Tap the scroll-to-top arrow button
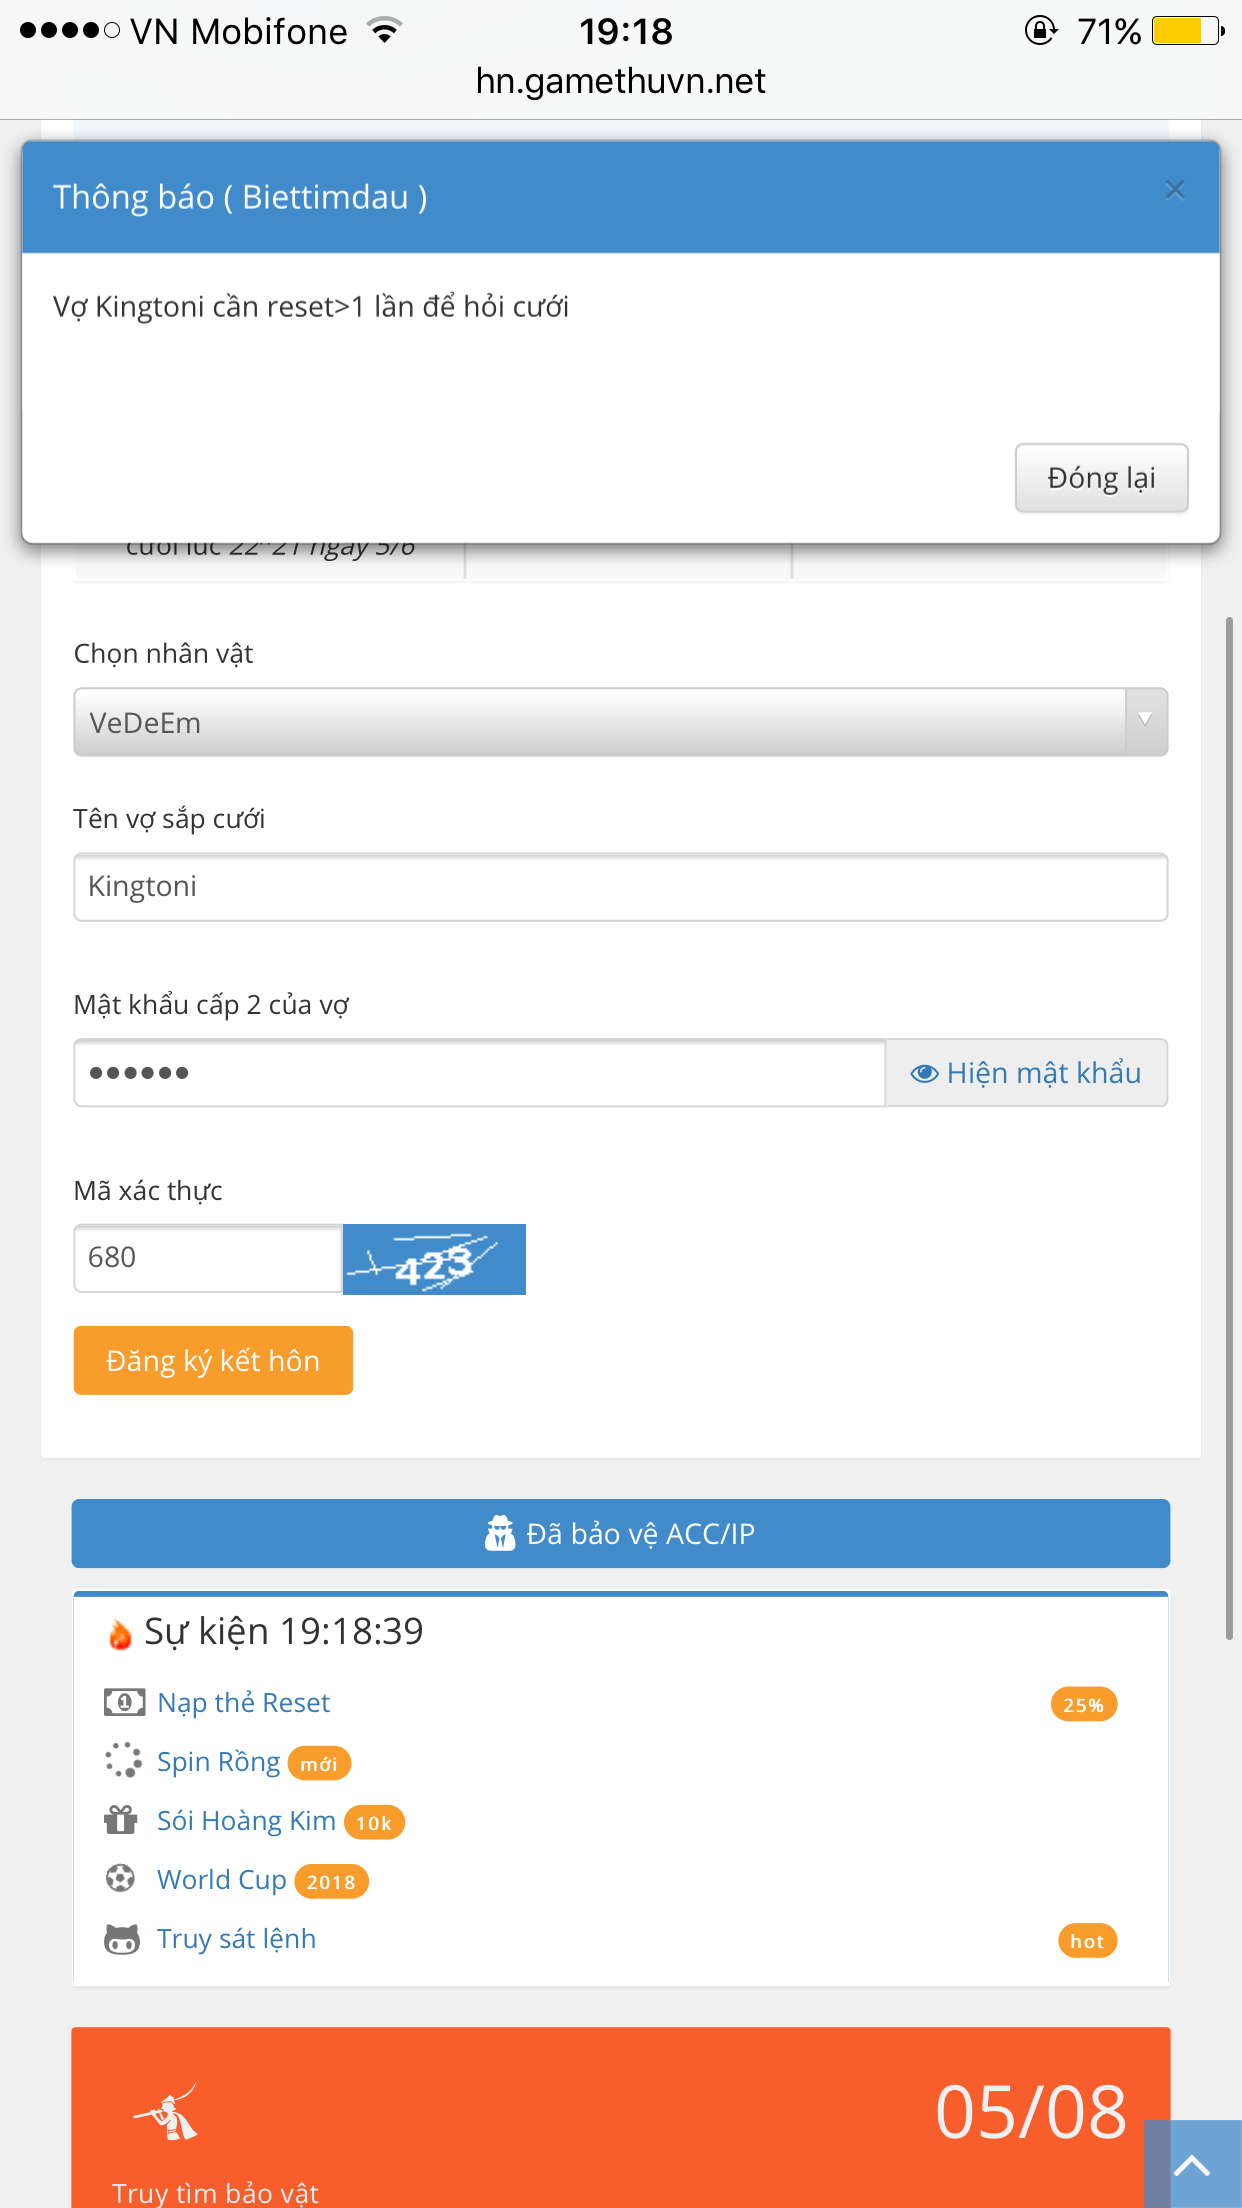 [1192, 2165]
